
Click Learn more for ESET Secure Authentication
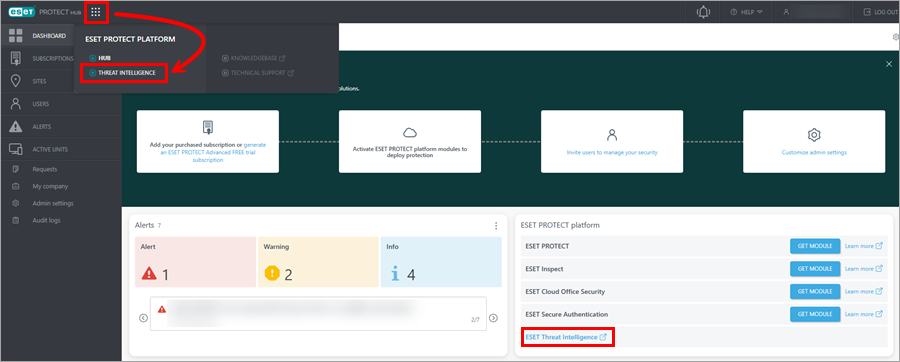[864, 314]
